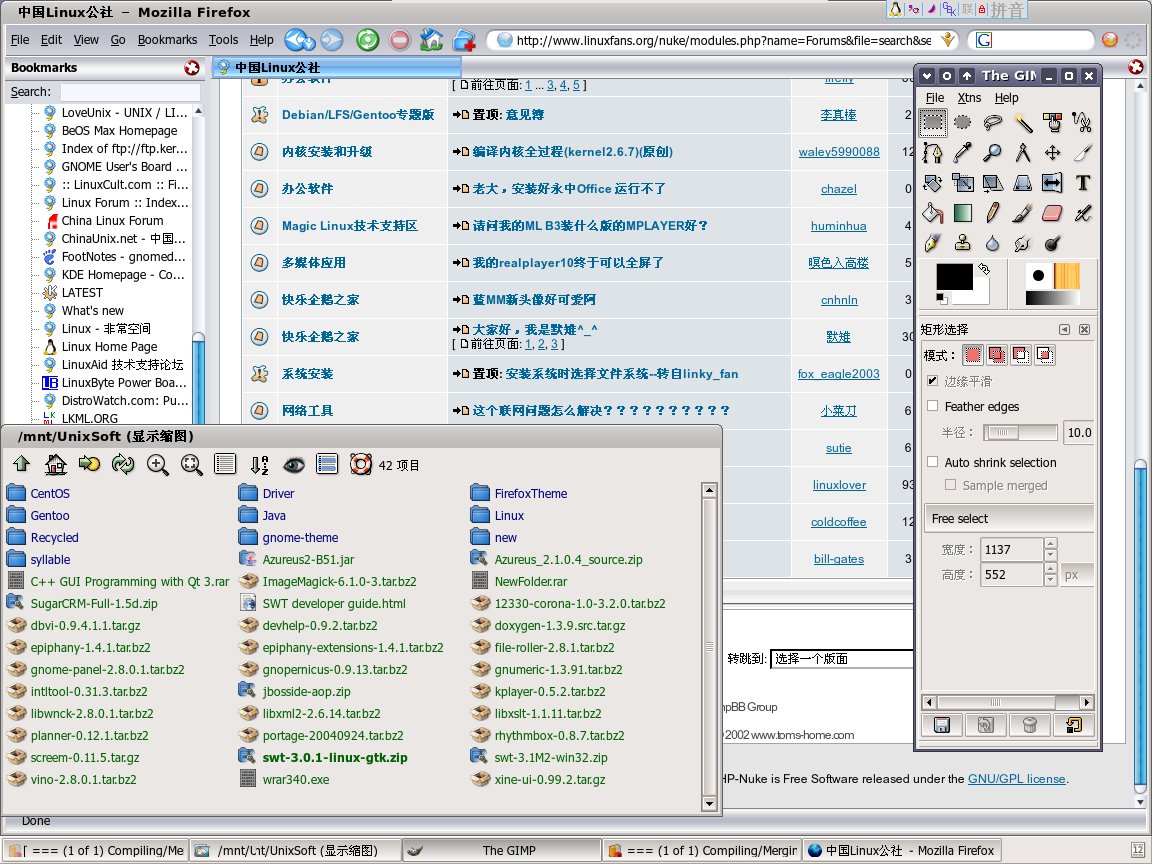The width and height of the screenshot is (1152, 864).
Task: Open the GIMP File menu
Action: [935, 98]
